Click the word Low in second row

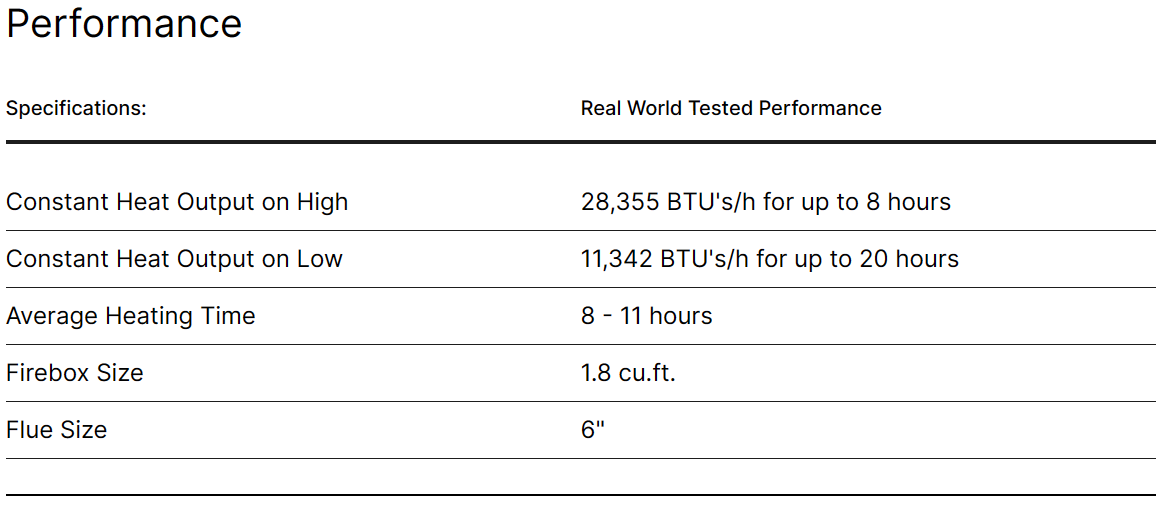(x=320, y=259)
